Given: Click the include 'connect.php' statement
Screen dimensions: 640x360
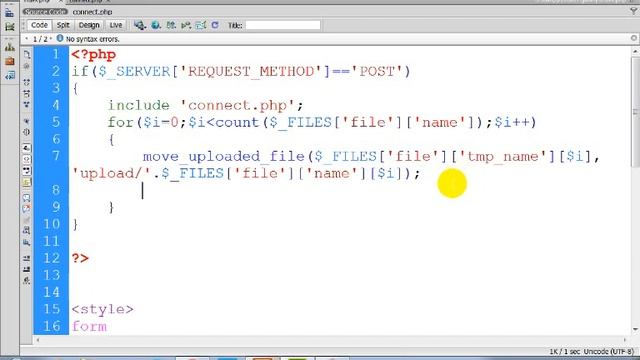Looking at the screenshot, I should pos(205,105).
